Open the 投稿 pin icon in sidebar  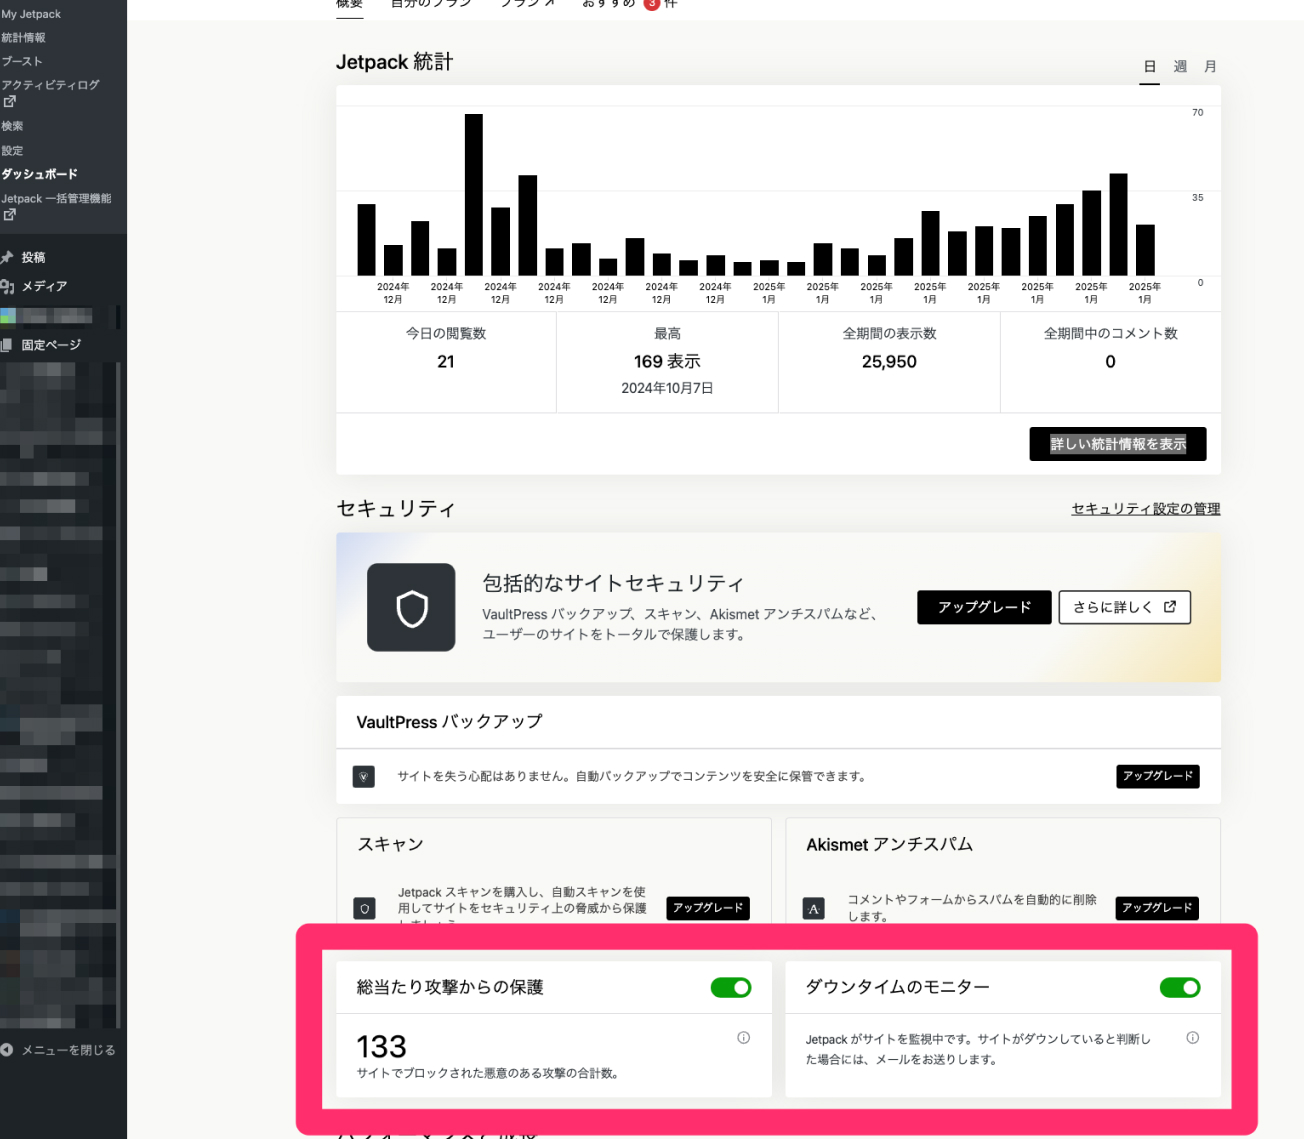tap(7, 257)
